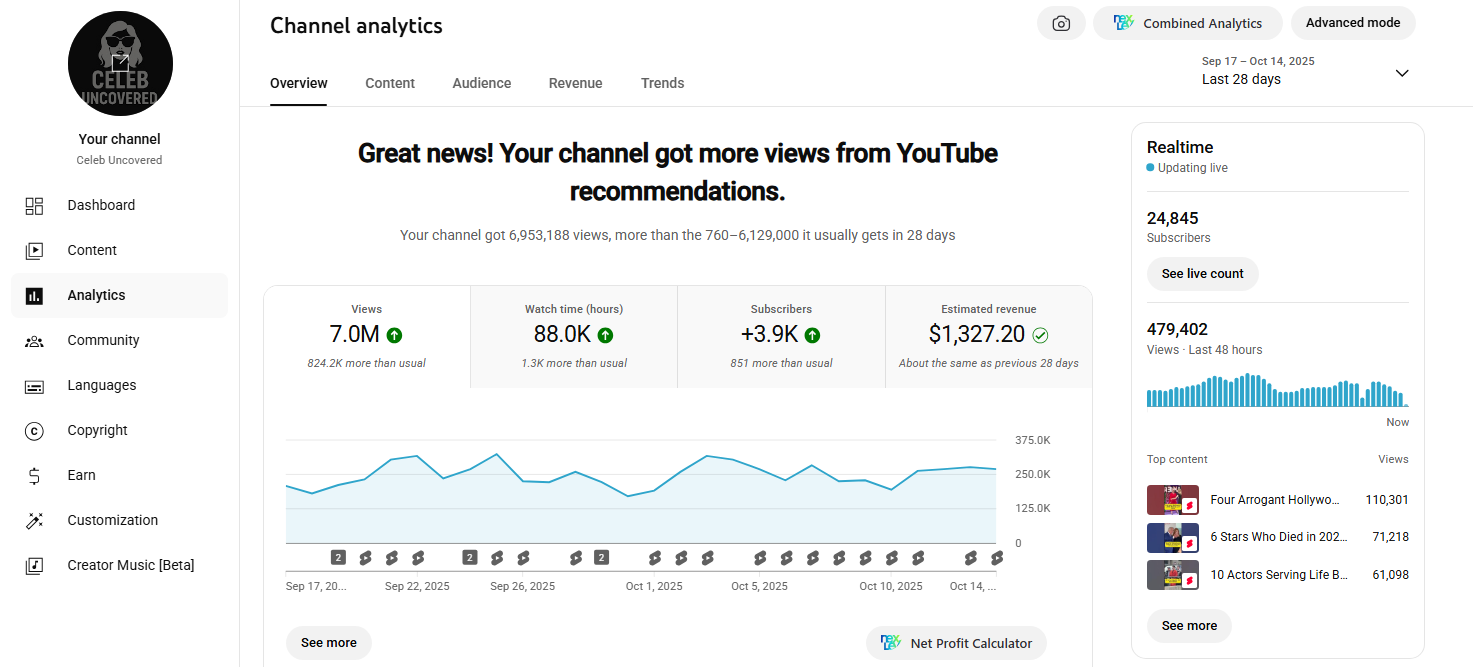
Task: Click the Creator Music note icon
Action: tap(34, 566)
